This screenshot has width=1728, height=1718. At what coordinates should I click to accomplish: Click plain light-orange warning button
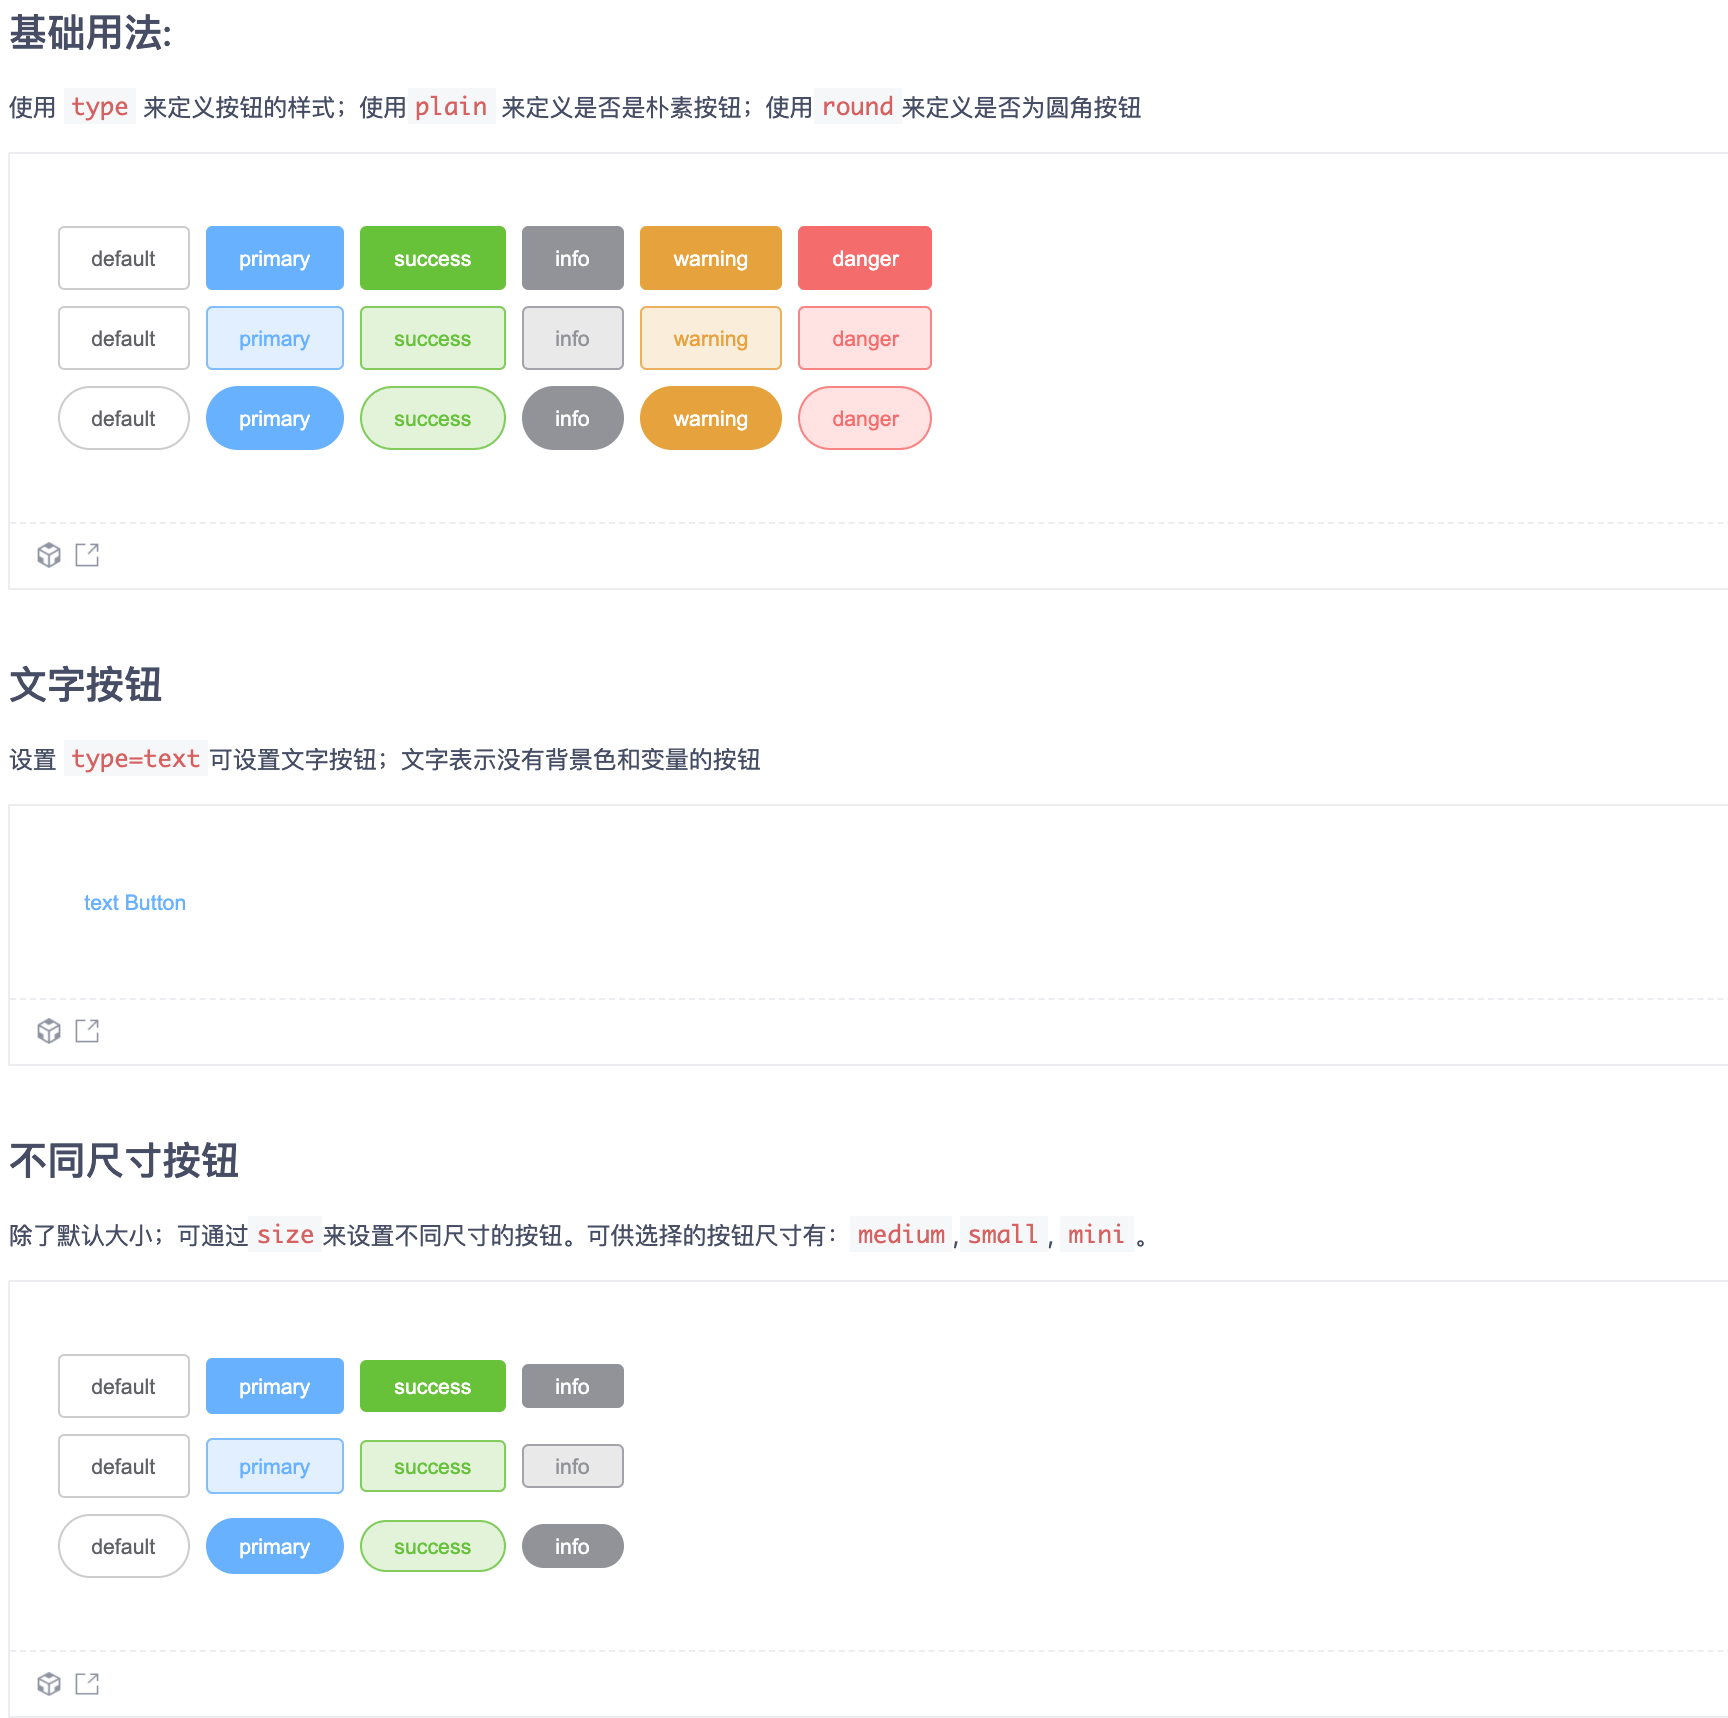[x=711, y=338]
